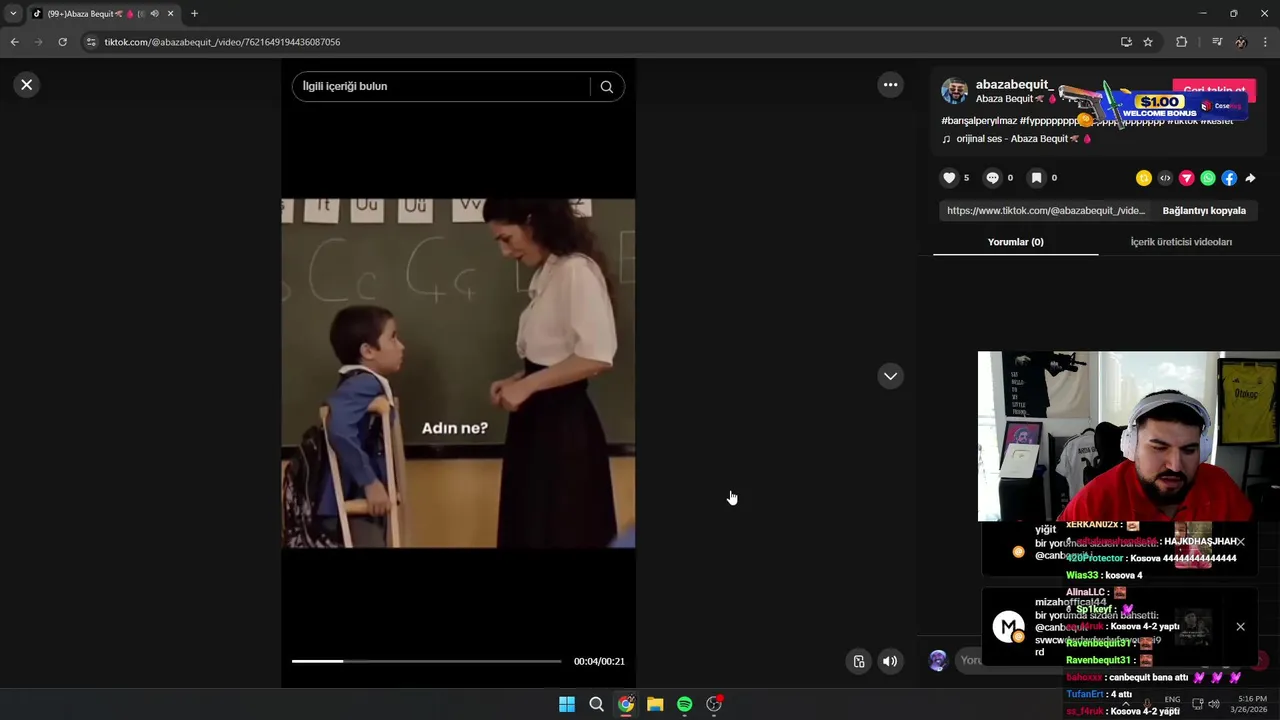Toggle auto-scroll icon beside volume button

[x=858, y=661]
